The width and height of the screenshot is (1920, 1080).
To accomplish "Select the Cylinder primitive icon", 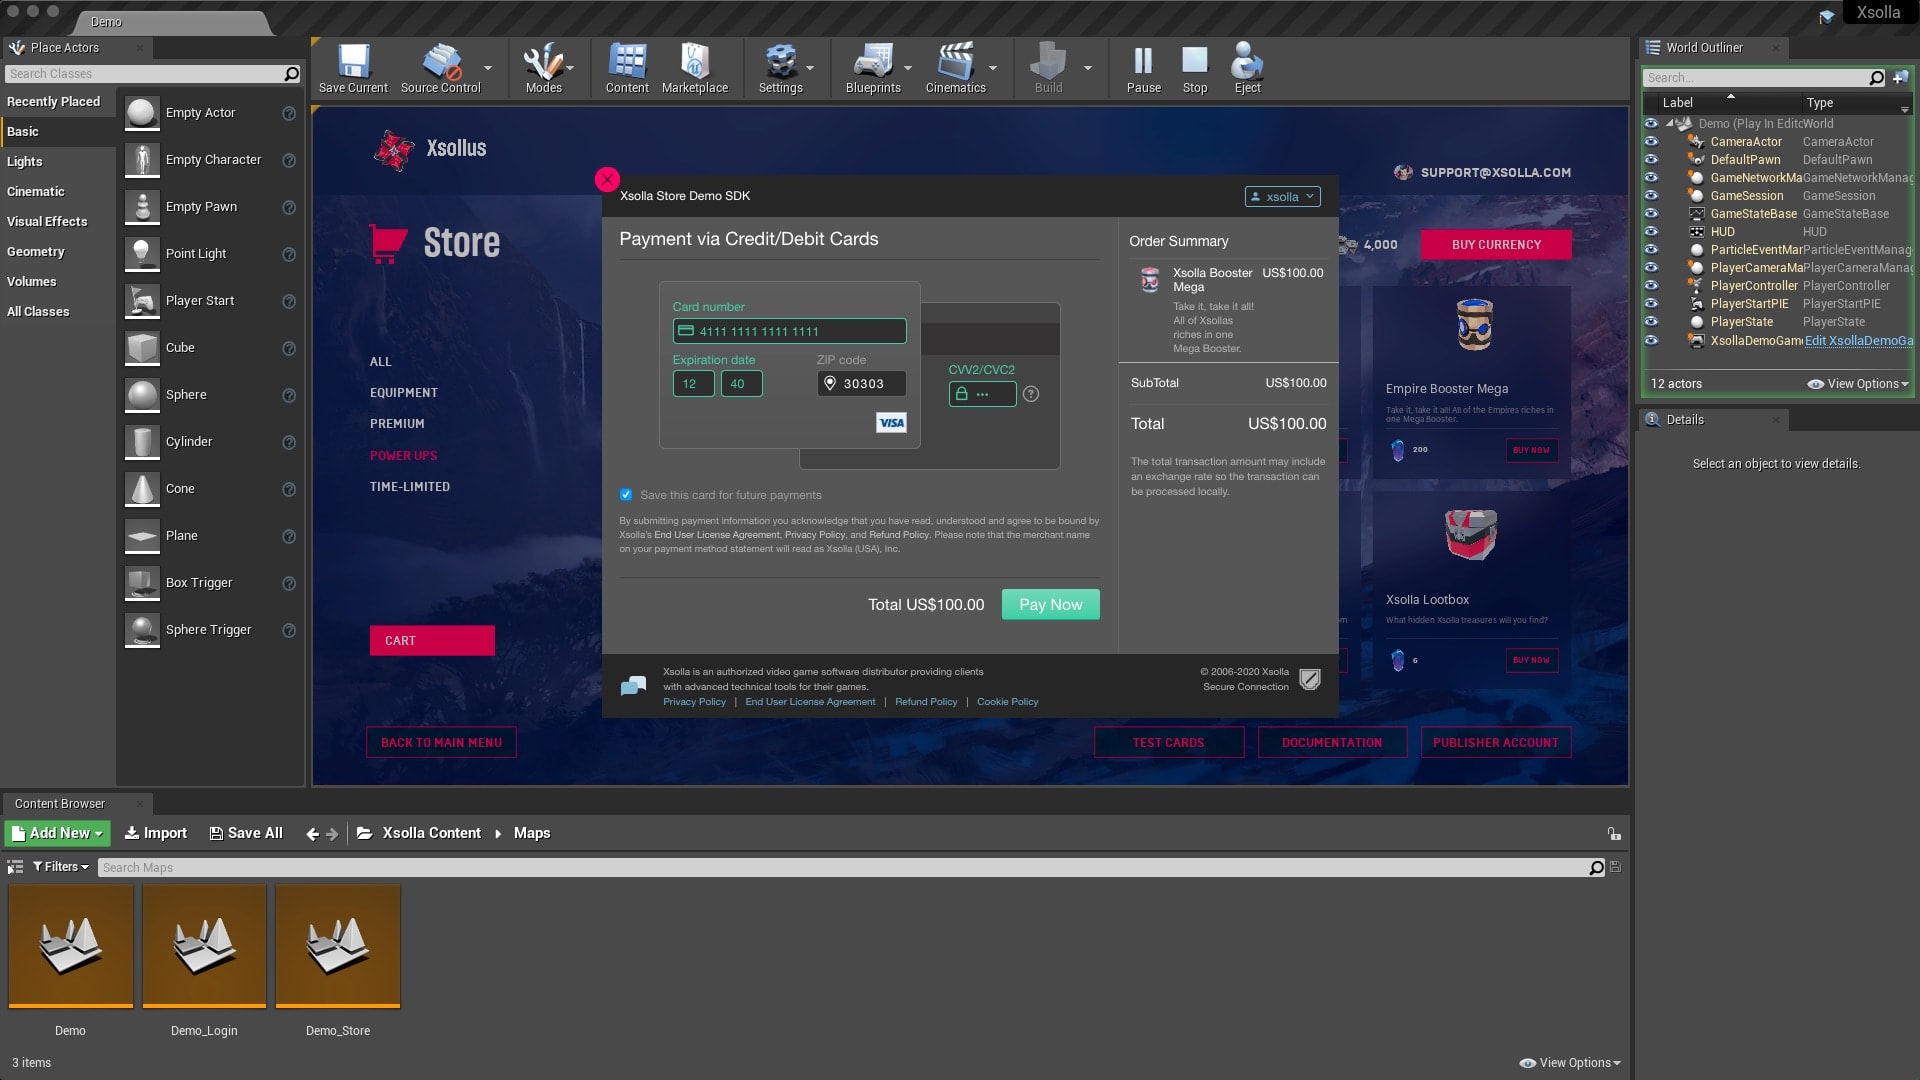I will [x=142, y=442].
